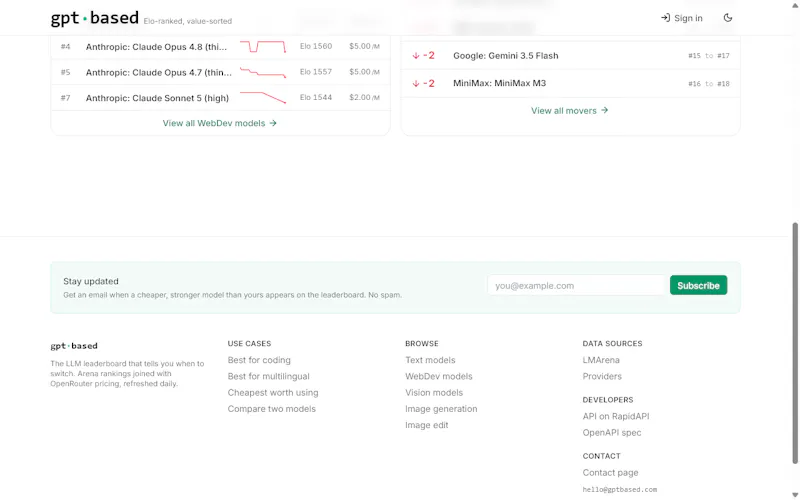This screenshot has height=500, width=800.
Task: Open MiniMax: MiniMax M3 mover row
Action: pyautogui.click(x=570, y=83)
